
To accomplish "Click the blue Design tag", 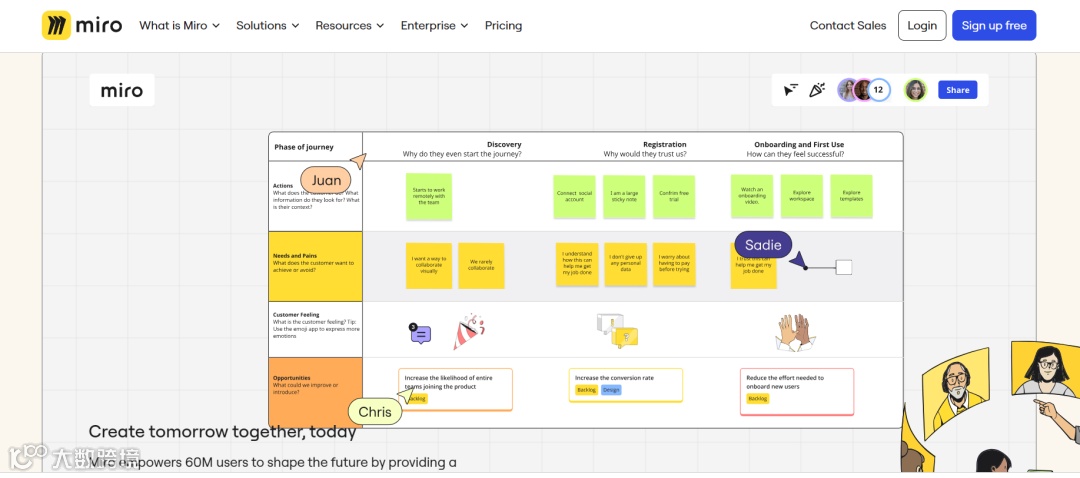I will point(611,390).
